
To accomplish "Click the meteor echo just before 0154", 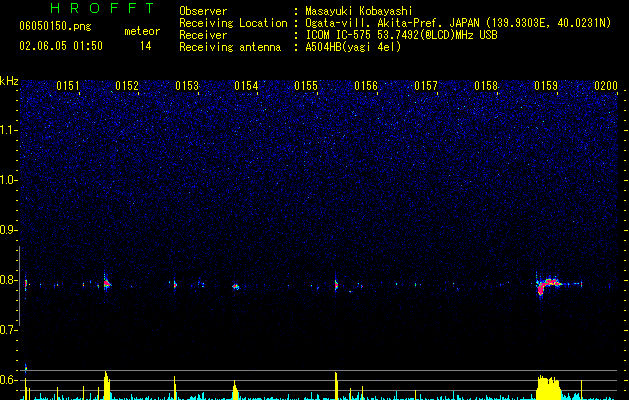I will point(236,286).
